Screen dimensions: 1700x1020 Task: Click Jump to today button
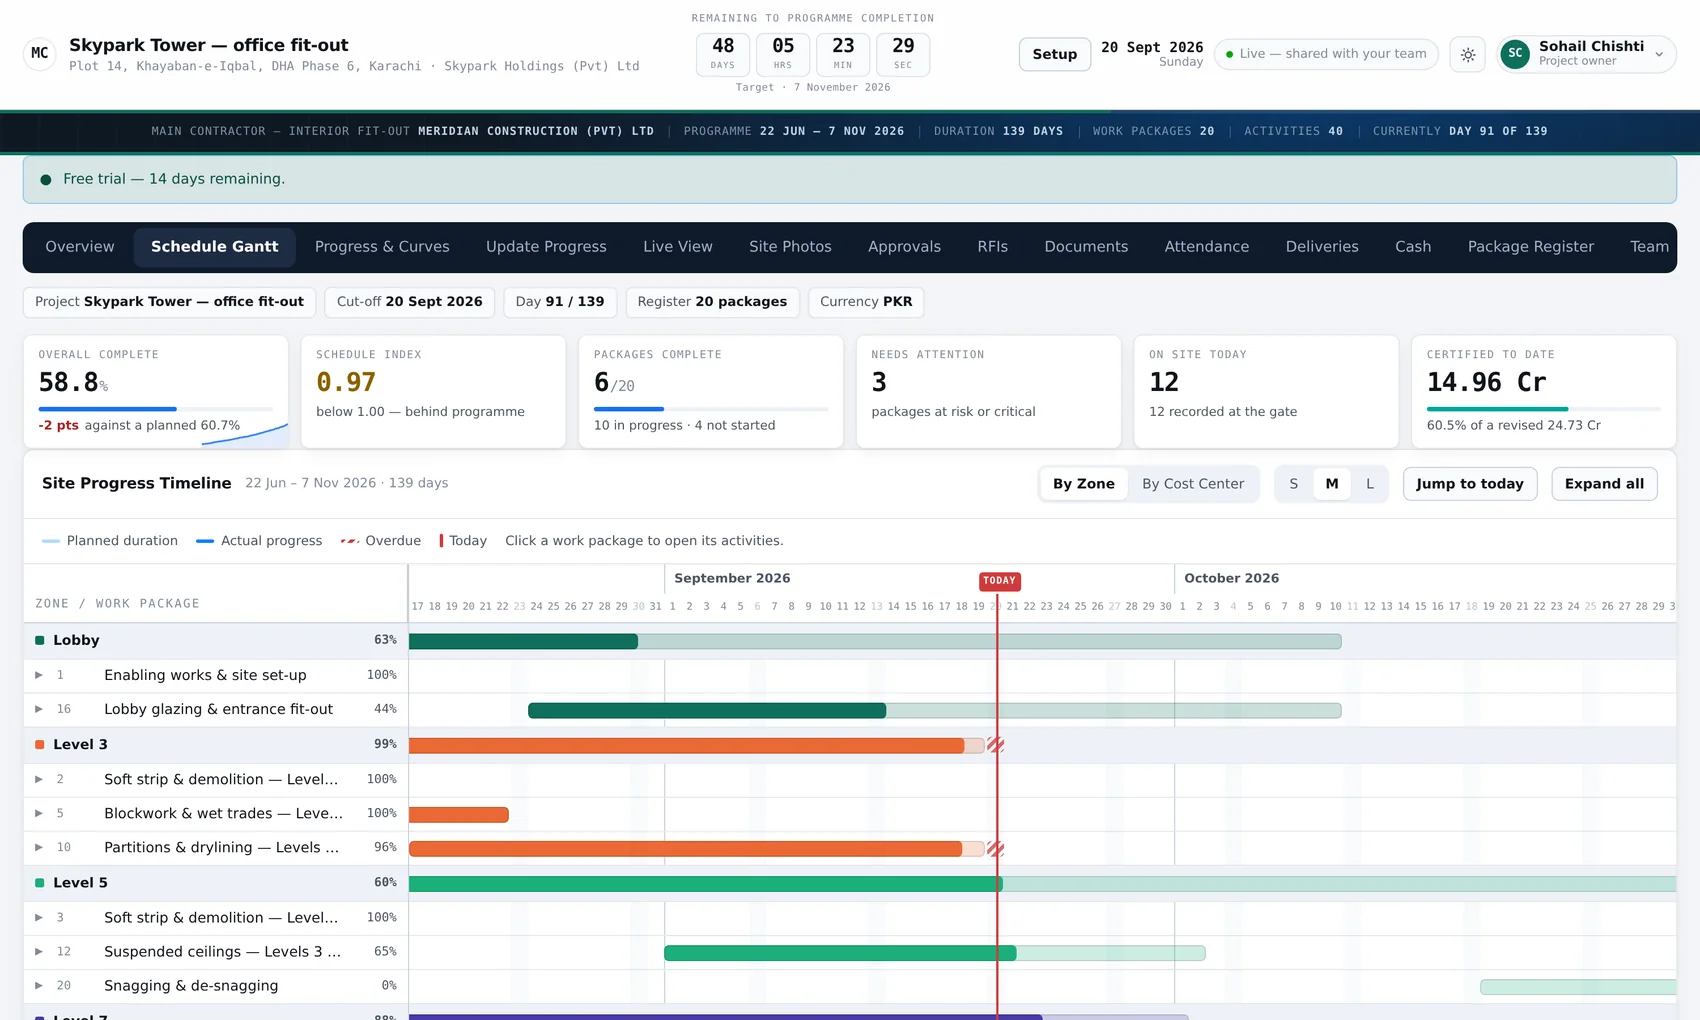coord(1470,484)
